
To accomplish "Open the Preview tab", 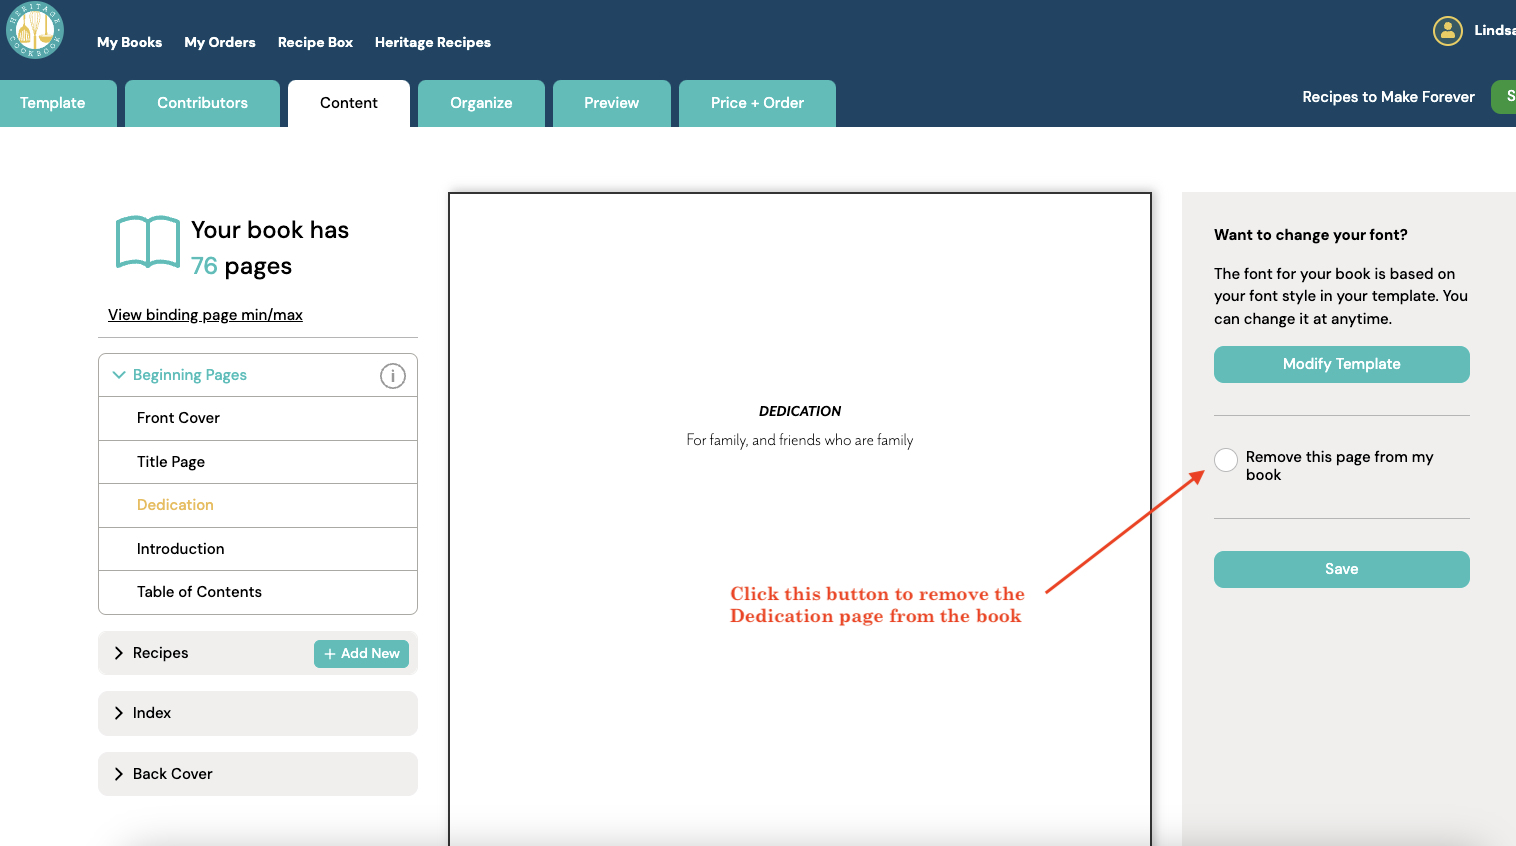I will pyautogui.click(x=611, y=103).
